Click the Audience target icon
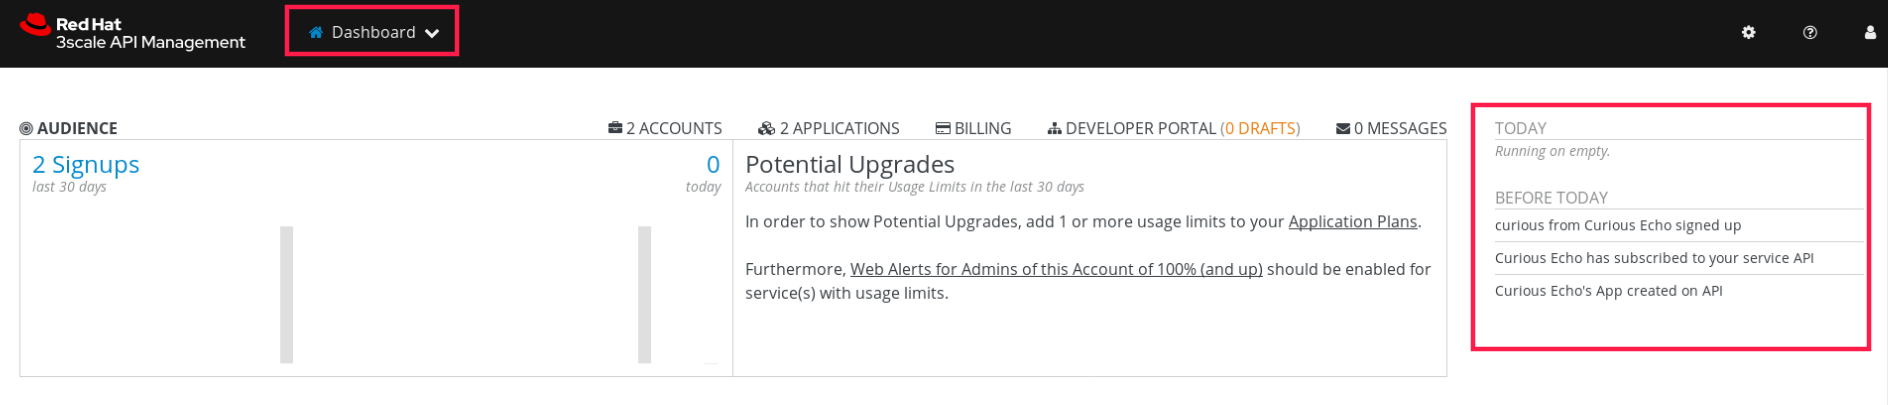 [x=26, y=128]
